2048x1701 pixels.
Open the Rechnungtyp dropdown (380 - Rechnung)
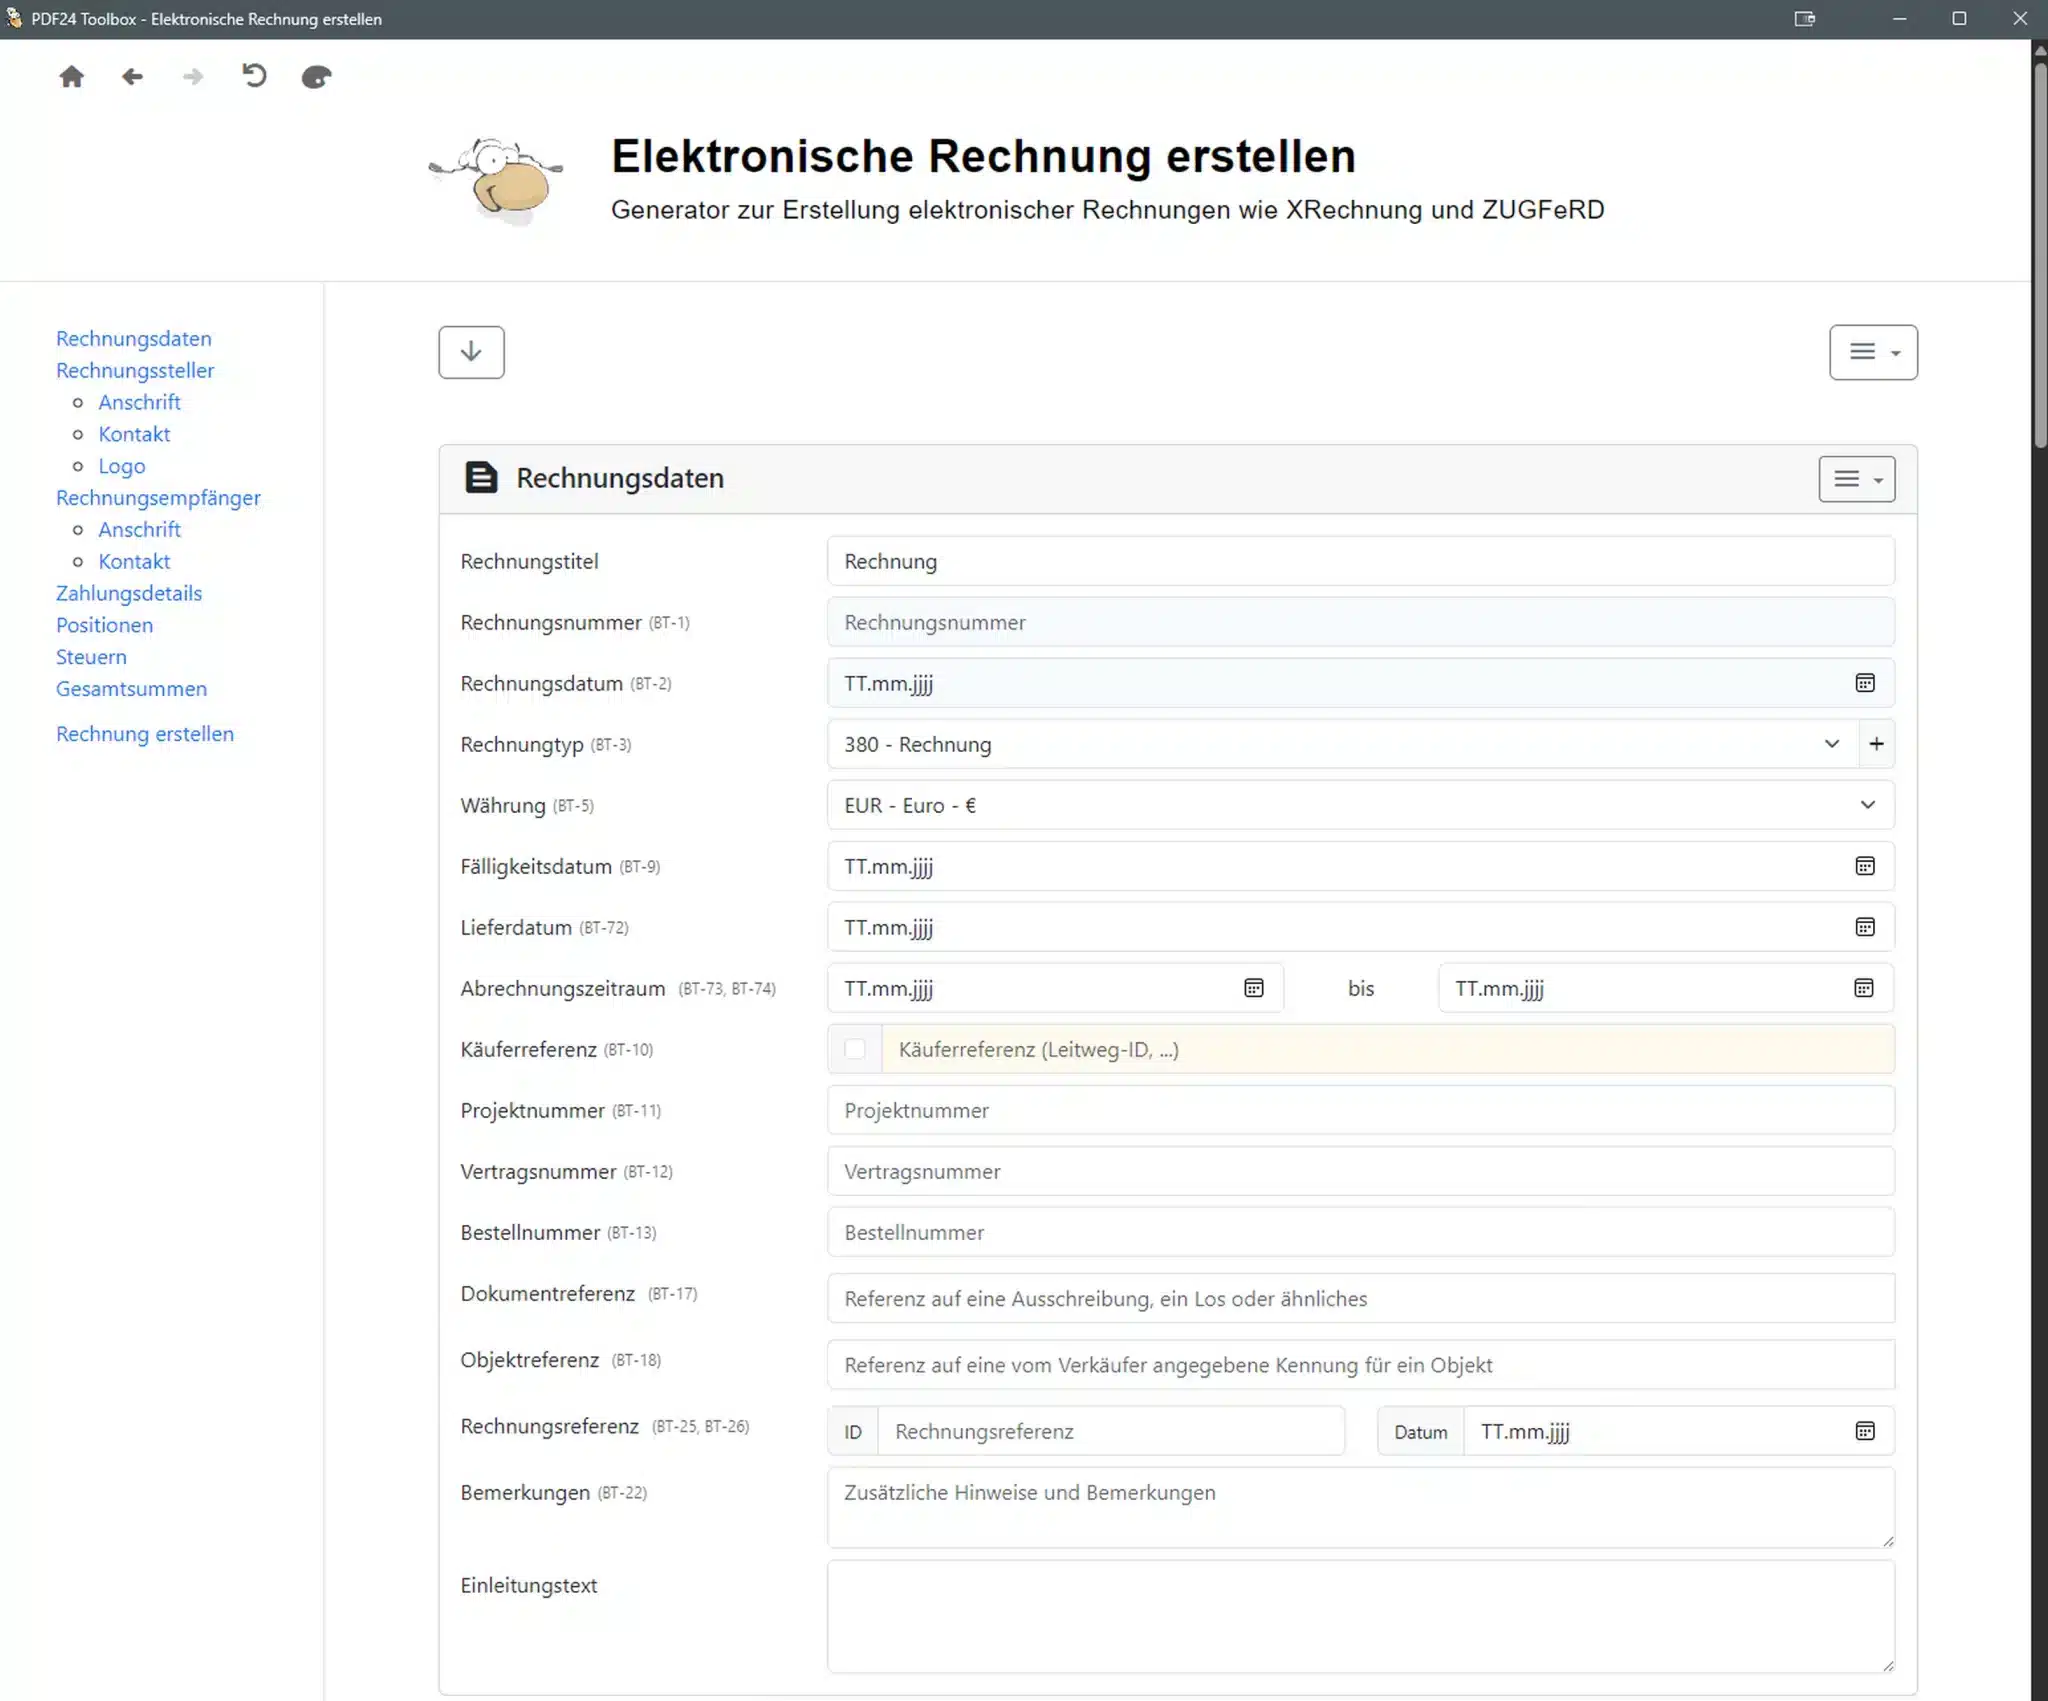pyautogui.click(x=1343, y=744)
